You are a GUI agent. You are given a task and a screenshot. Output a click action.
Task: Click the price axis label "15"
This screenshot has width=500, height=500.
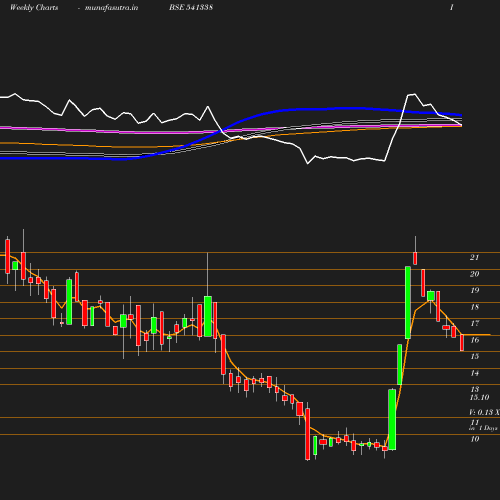point(475,356)
